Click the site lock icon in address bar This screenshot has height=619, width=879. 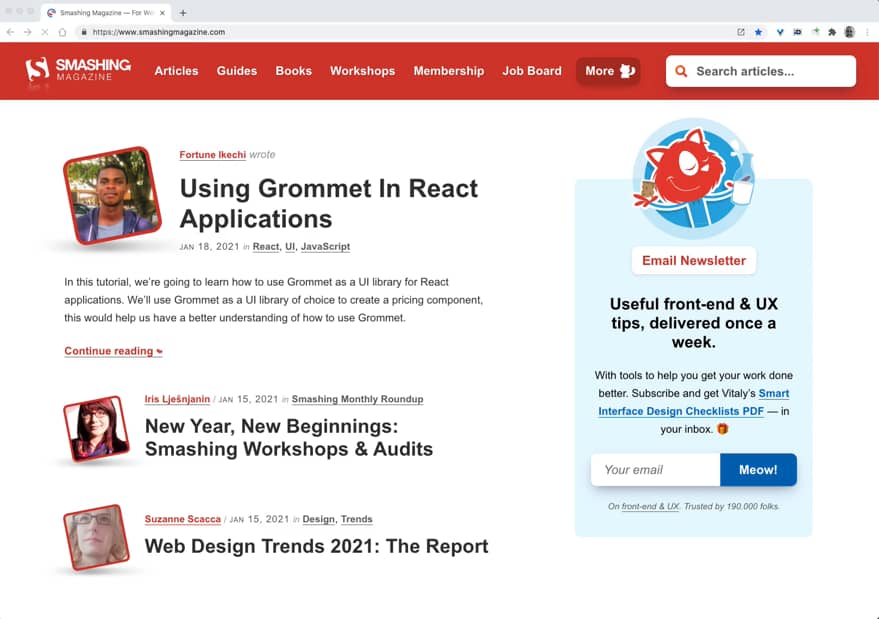(84, 32)
